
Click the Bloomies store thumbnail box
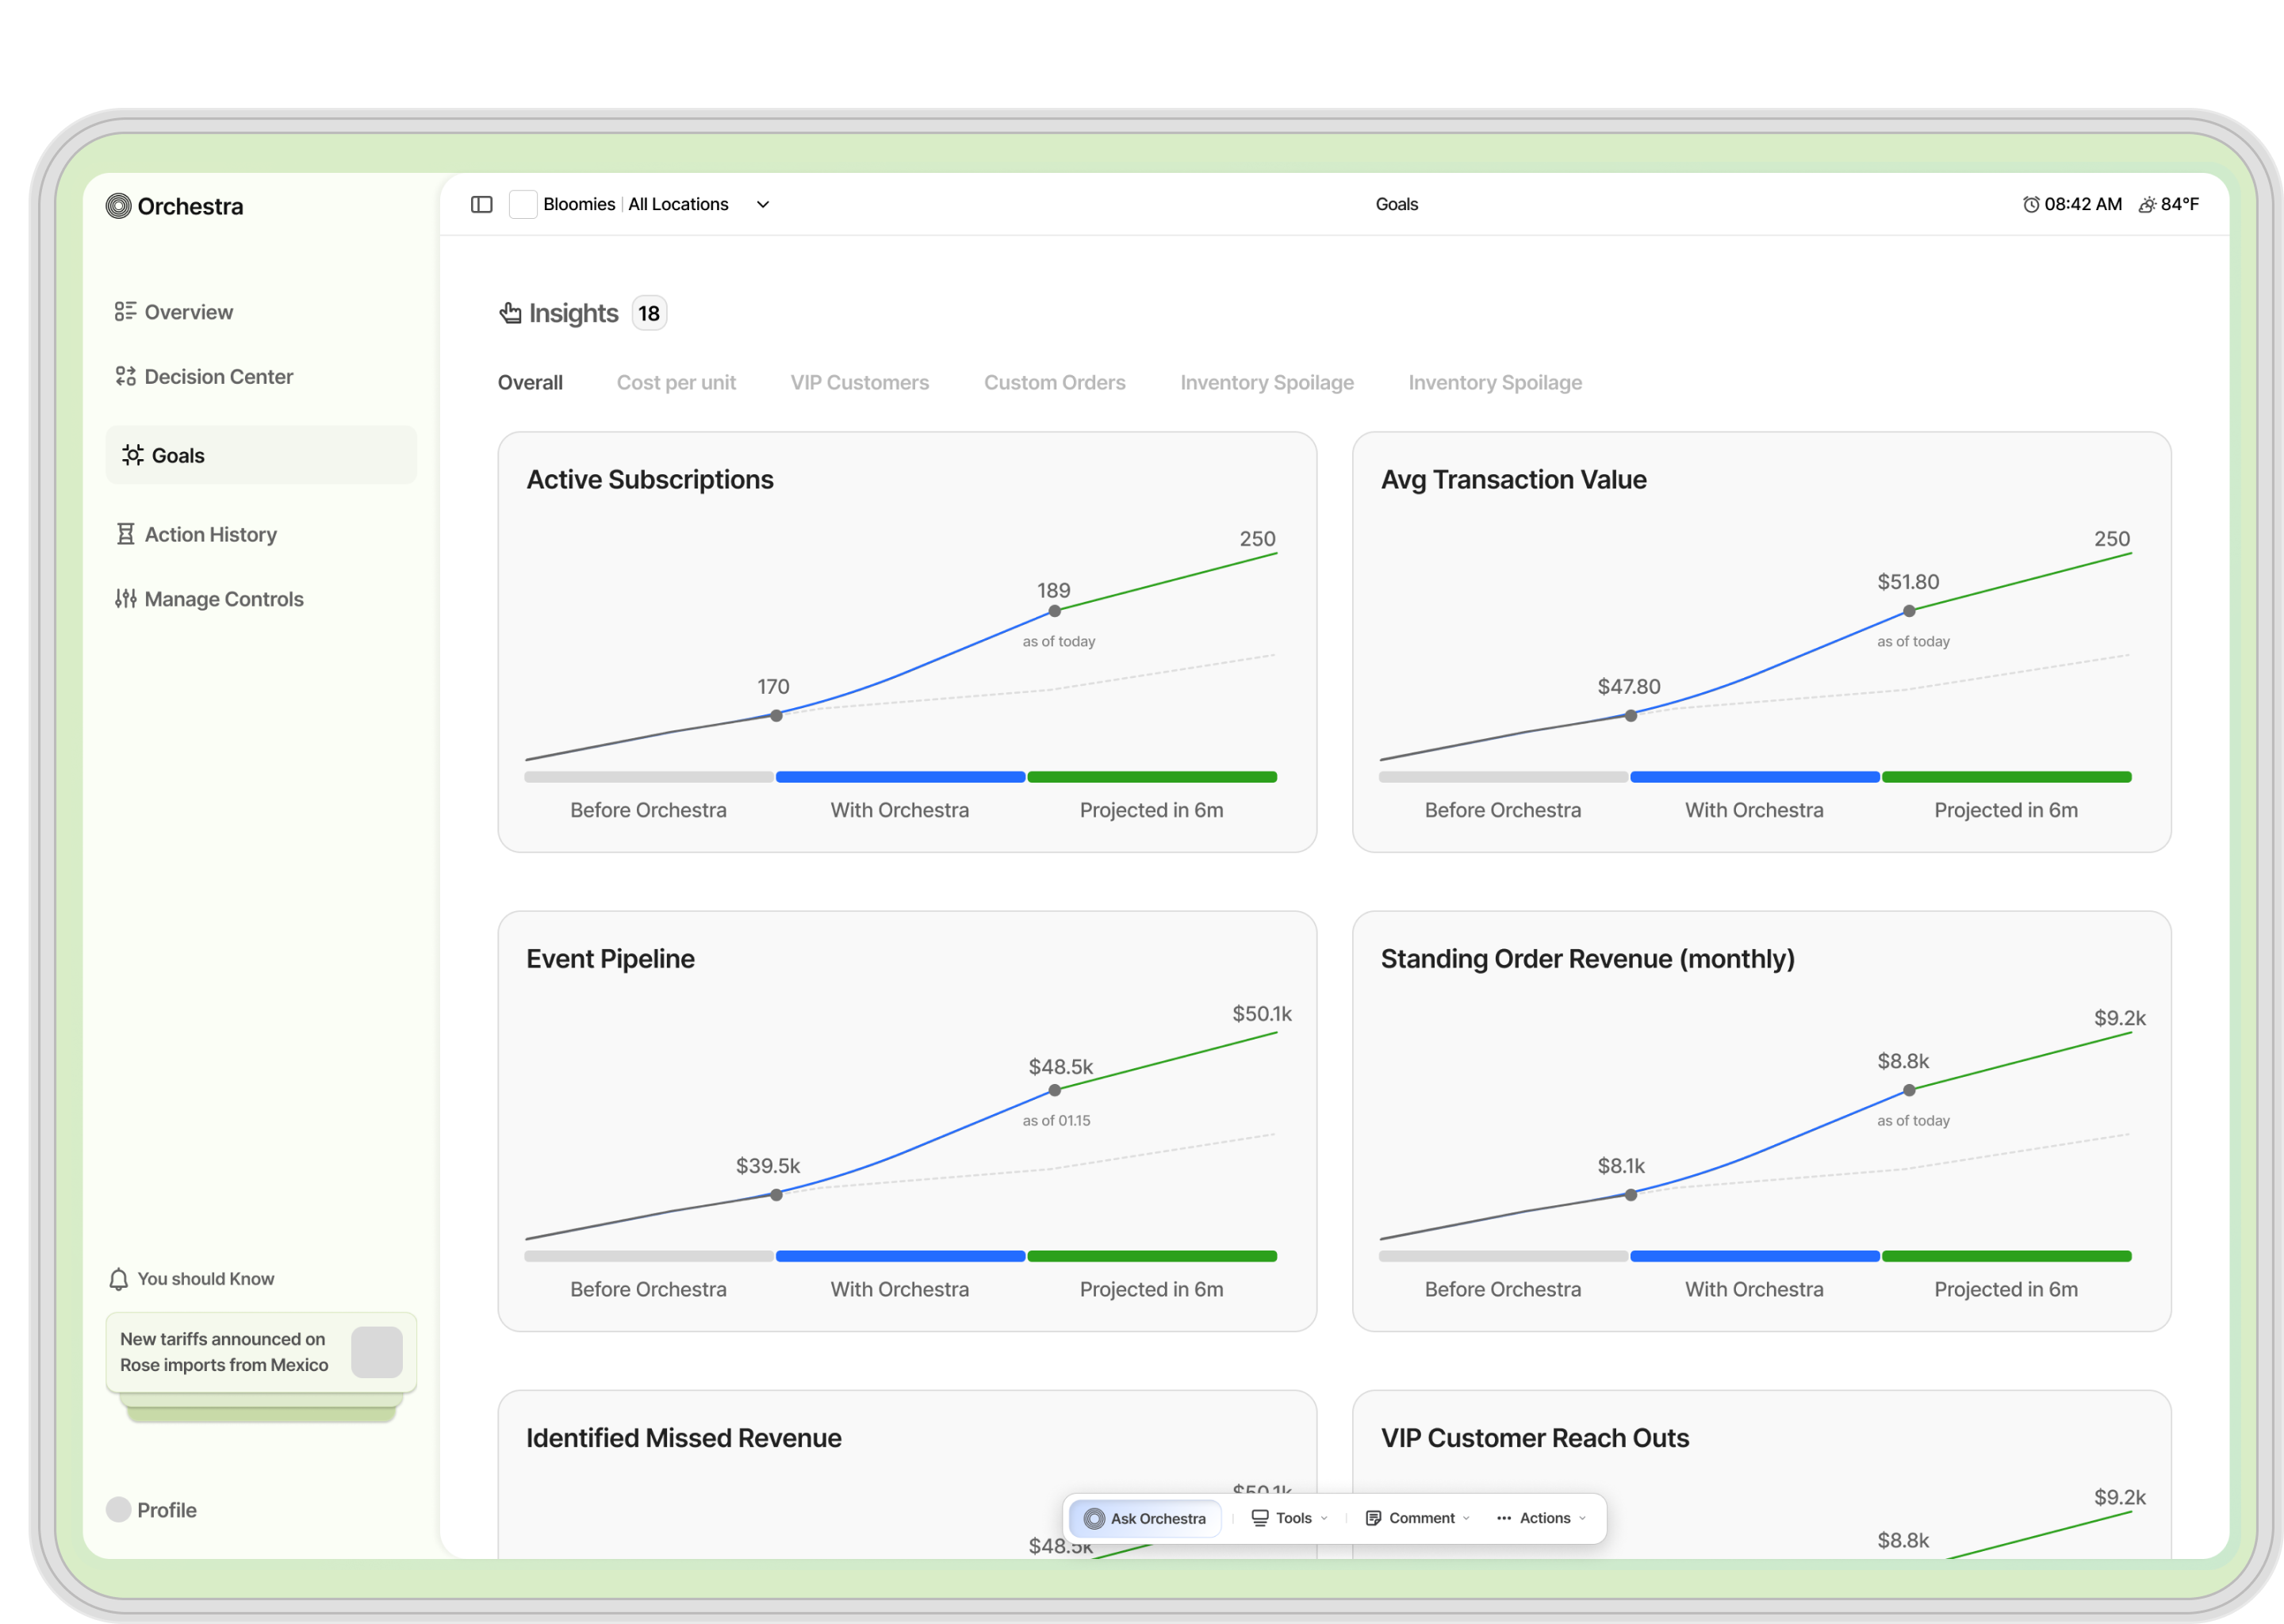click(x=523, y=204)
